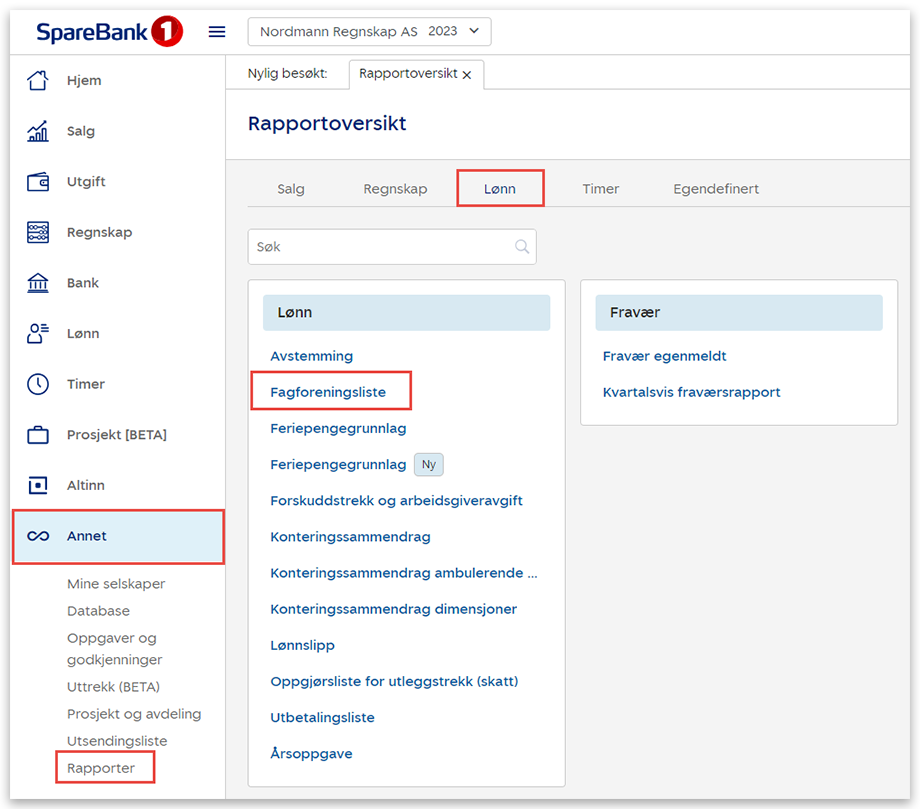Select the Regnskap abacus icon
Image resolution: width=920 pixels, height=809 pixels.
coord(38,232)
